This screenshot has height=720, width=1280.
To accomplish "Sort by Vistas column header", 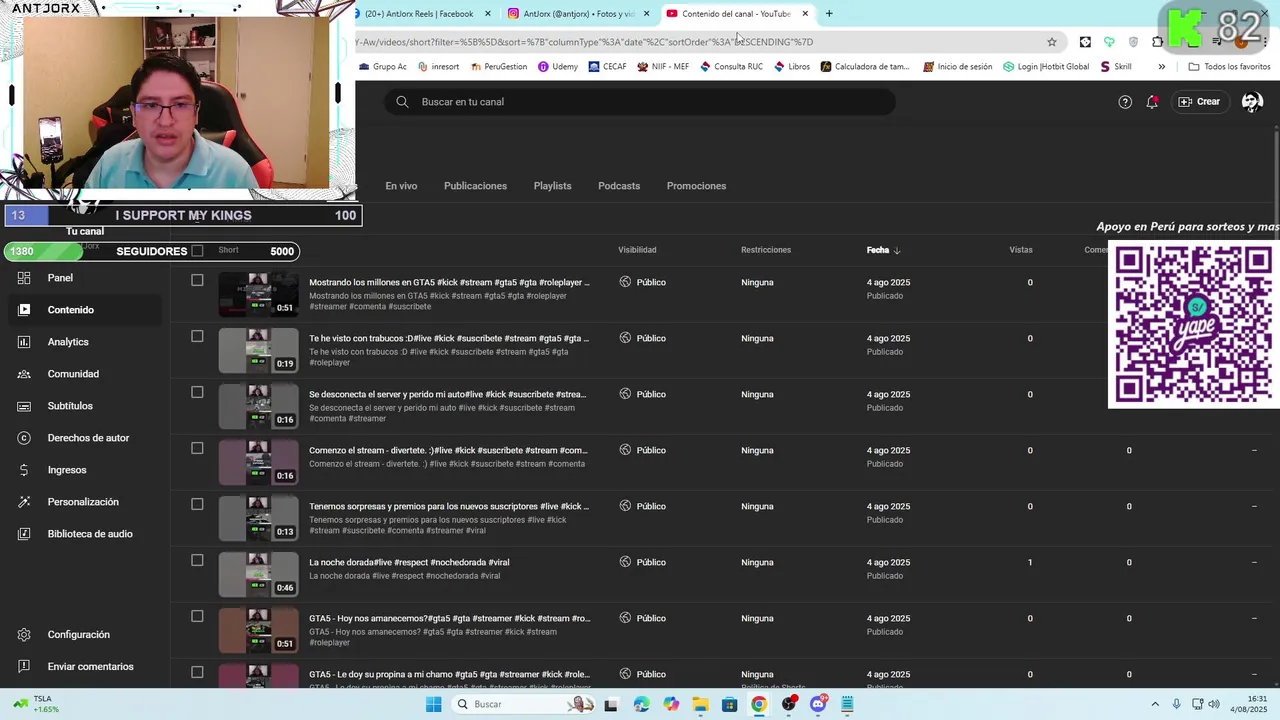I will [x=1021, y=250].
